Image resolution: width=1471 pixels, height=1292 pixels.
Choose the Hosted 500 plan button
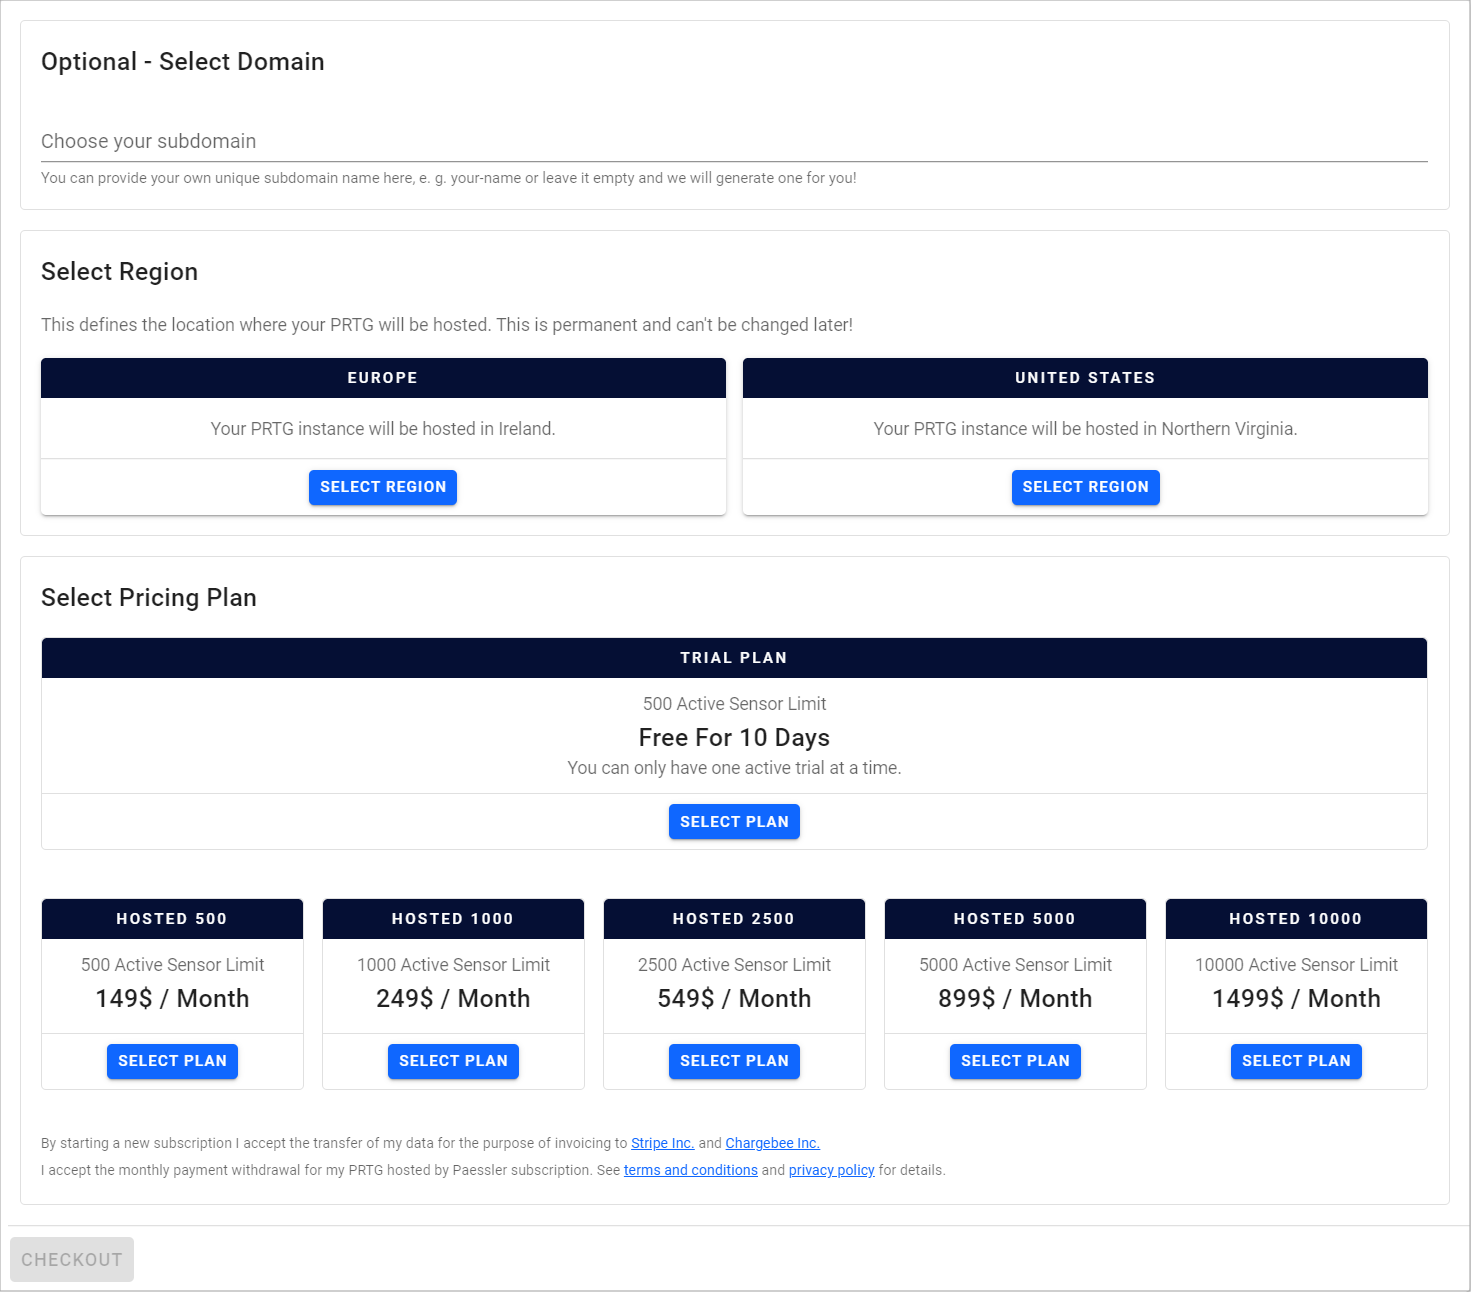(x=172, y=1061)
